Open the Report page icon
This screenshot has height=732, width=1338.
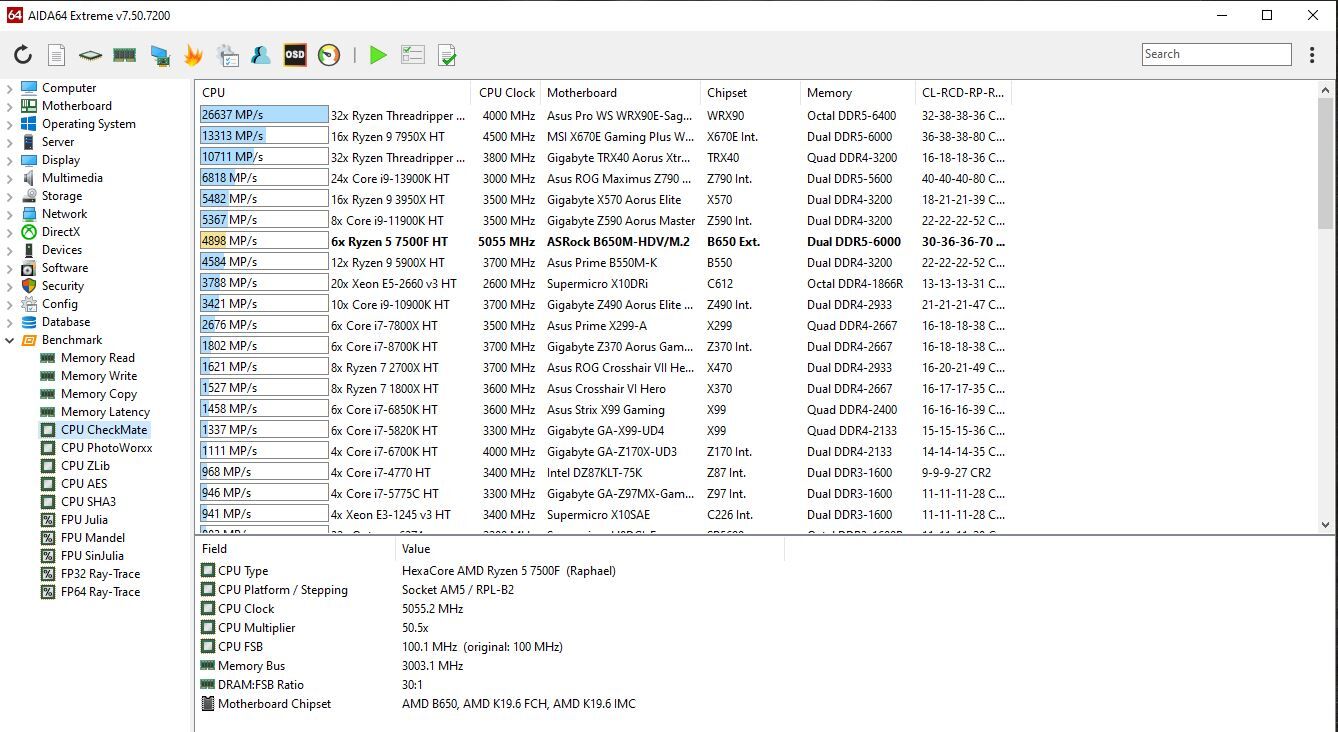click(x=57, y=56)
